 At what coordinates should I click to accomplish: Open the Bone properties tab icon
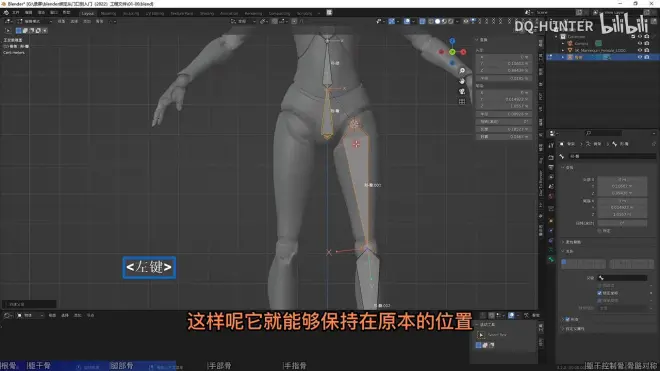(551, 260)
